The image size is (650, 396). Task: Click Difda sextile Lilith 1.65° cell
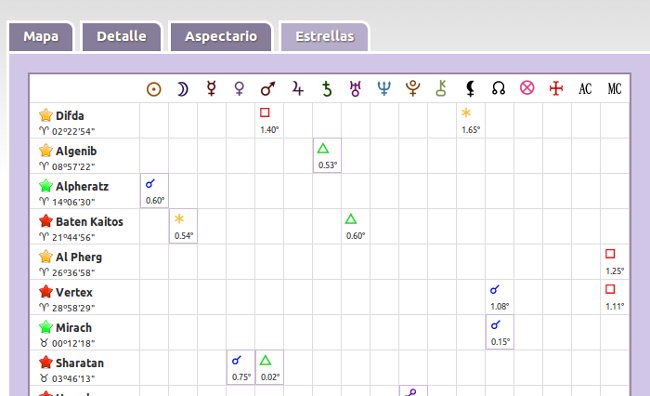[471, 121]
